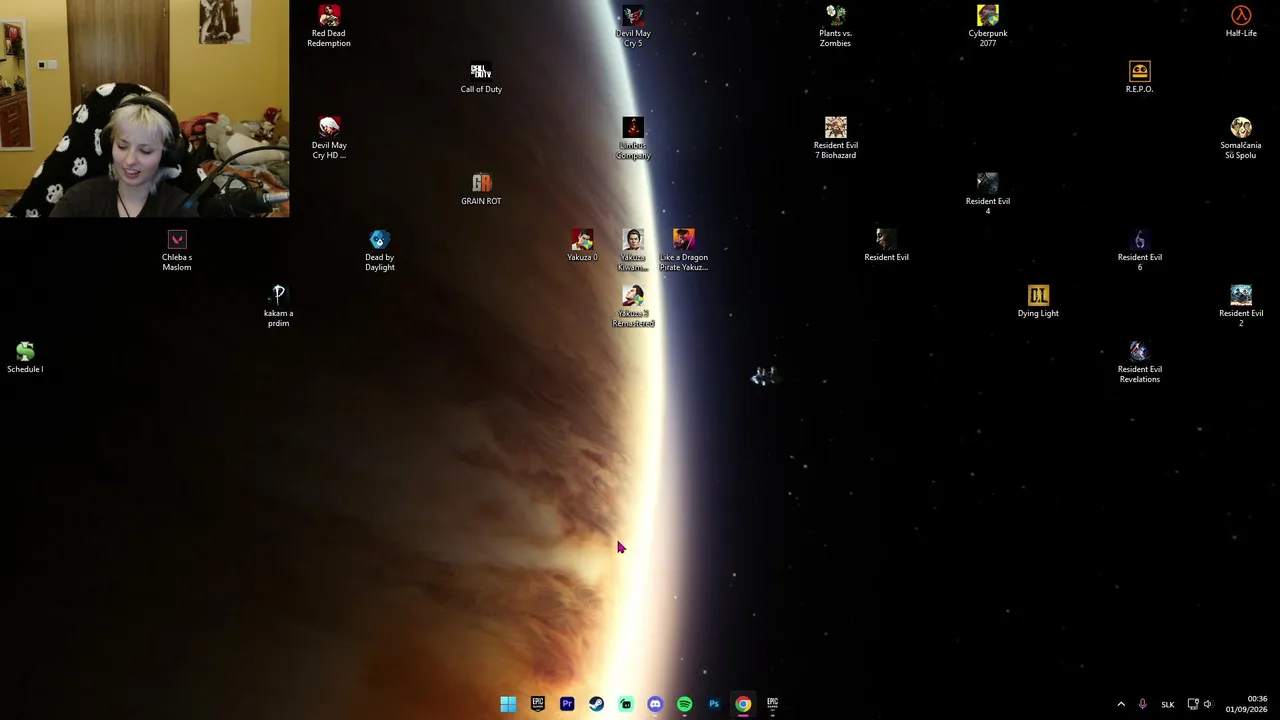Click the Resident Evil Revelations shortcut

tap(1140, 362)
